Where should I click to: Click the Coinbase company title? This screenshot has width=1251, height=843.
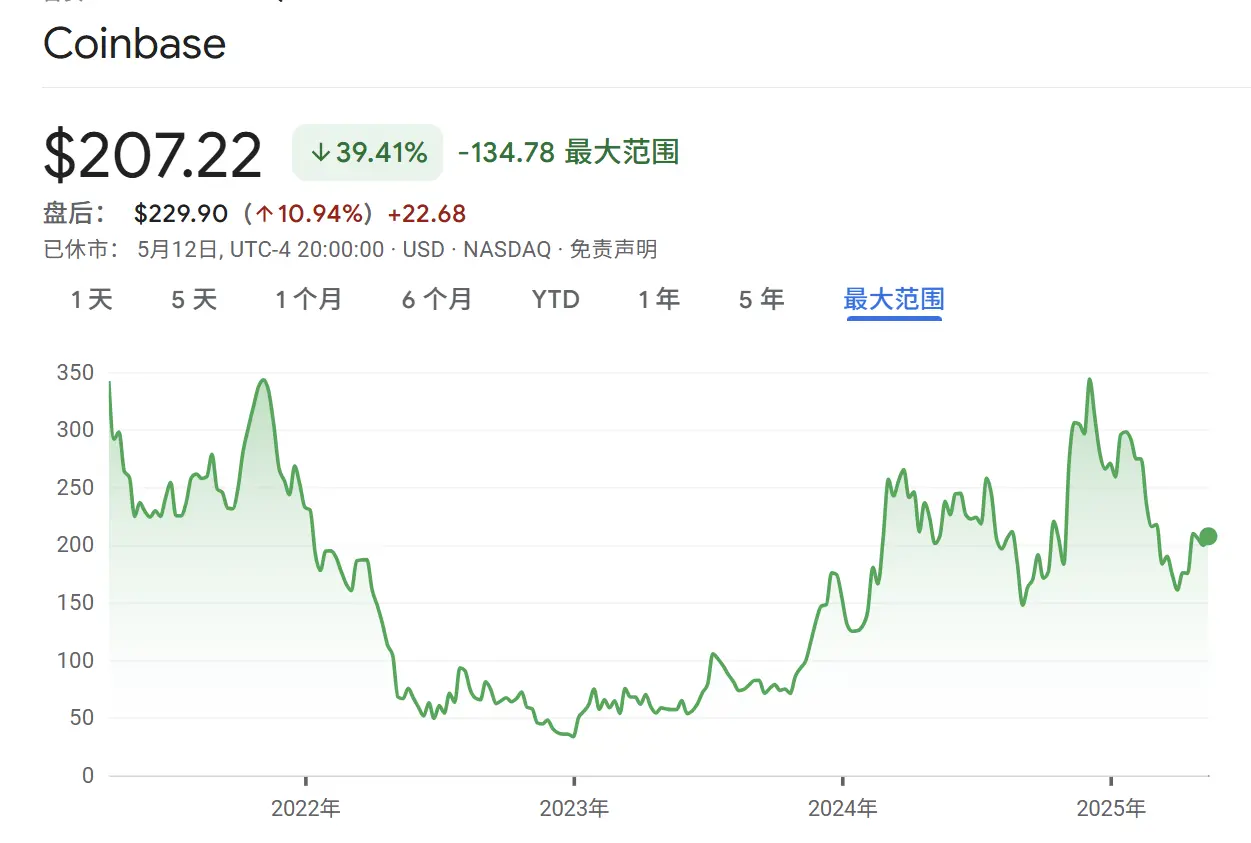(x=135, y=44)
